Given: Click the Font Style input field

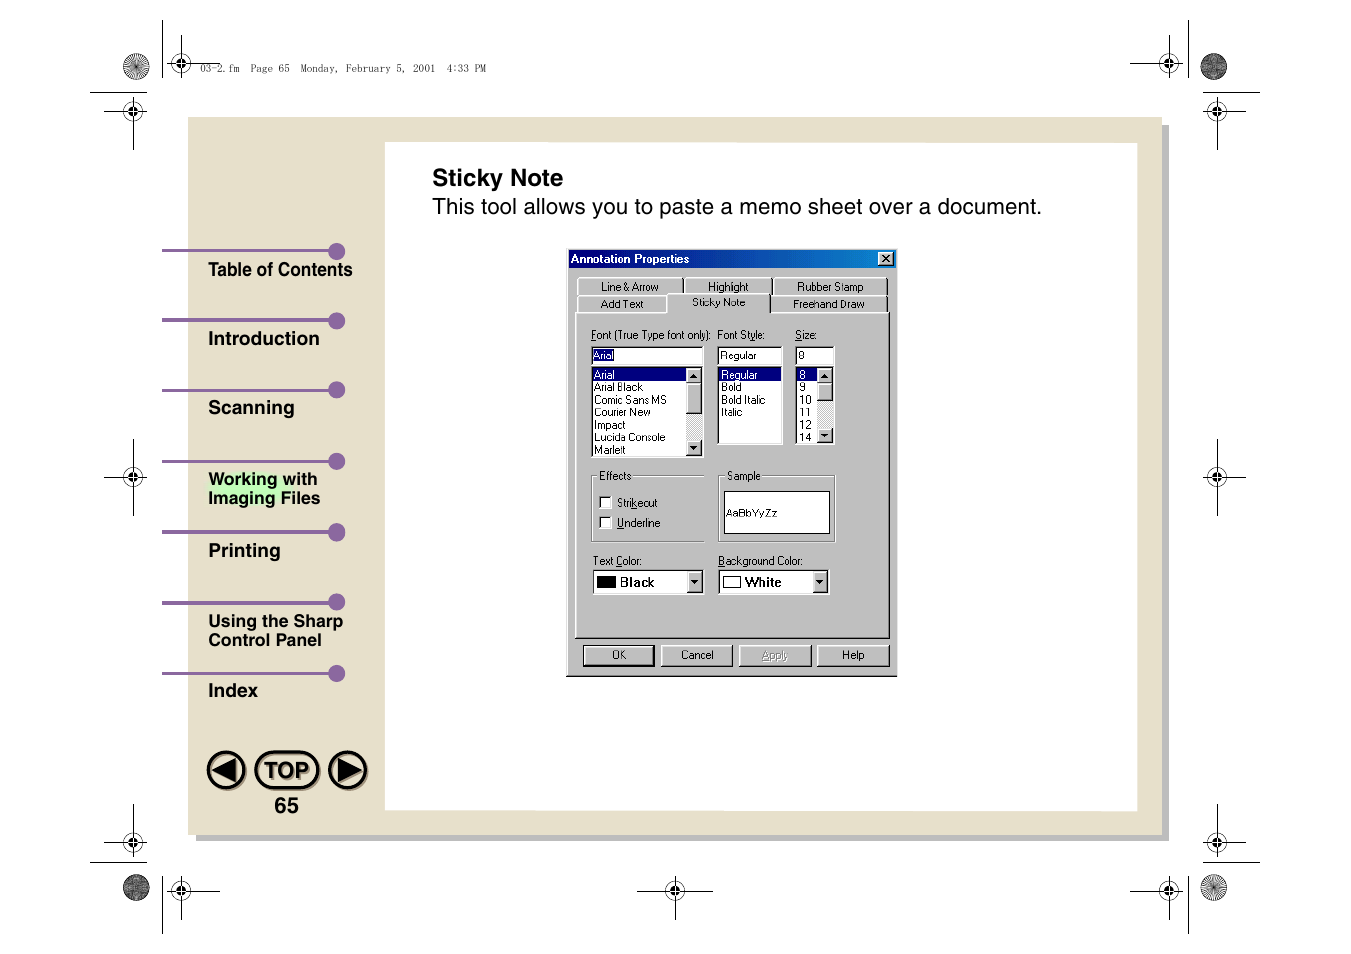Looking at the screenshot, I should pyautogui.click(x=749, y=355).
